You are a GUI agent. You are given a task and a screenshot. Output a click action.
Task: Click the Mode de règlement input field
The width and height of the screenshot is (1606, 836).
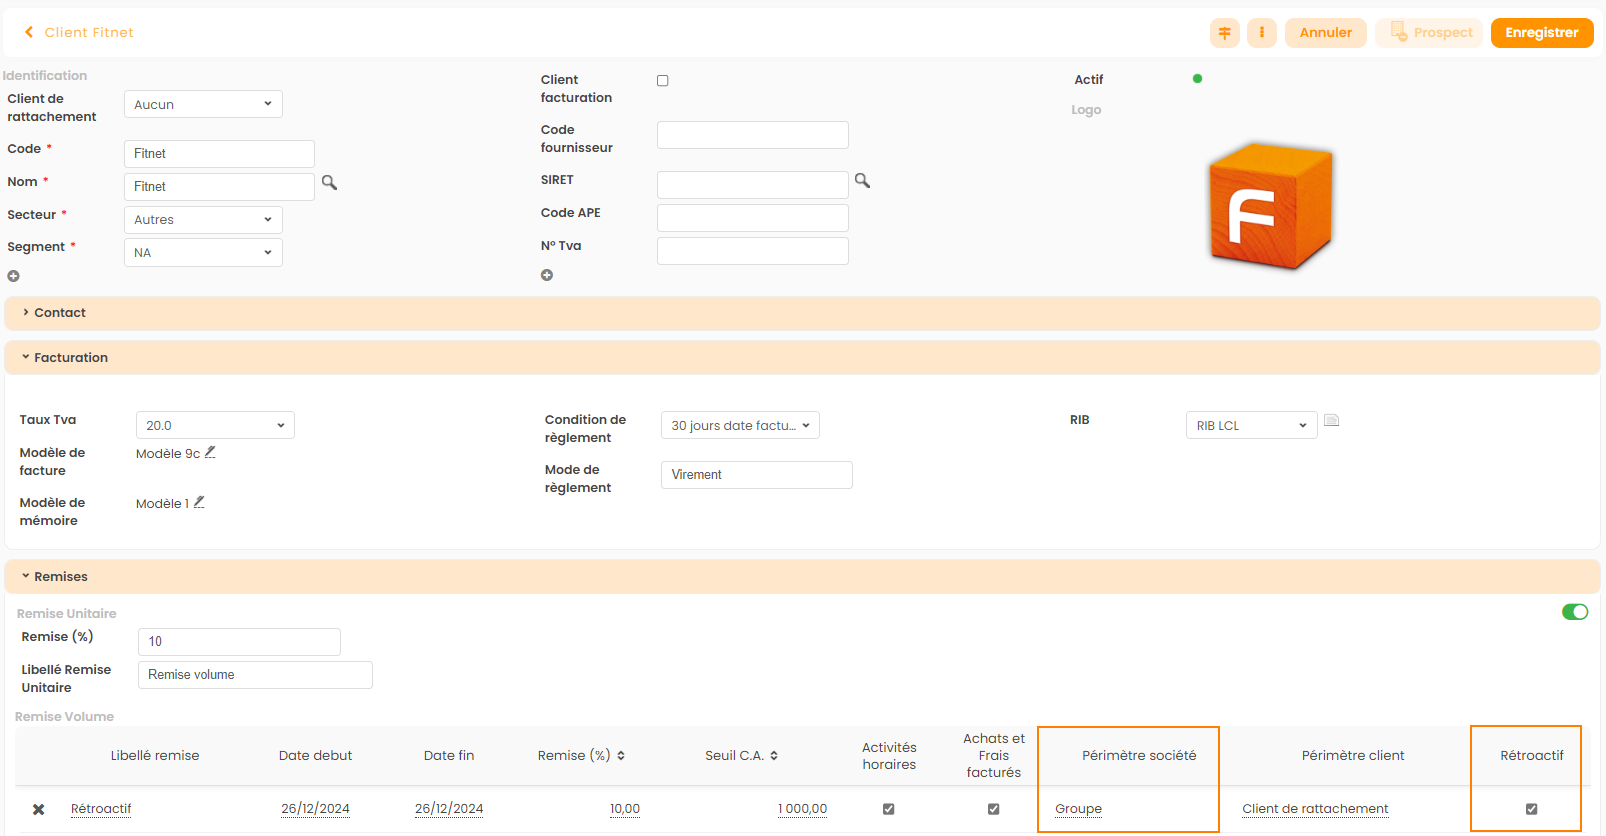click(756, 475)
